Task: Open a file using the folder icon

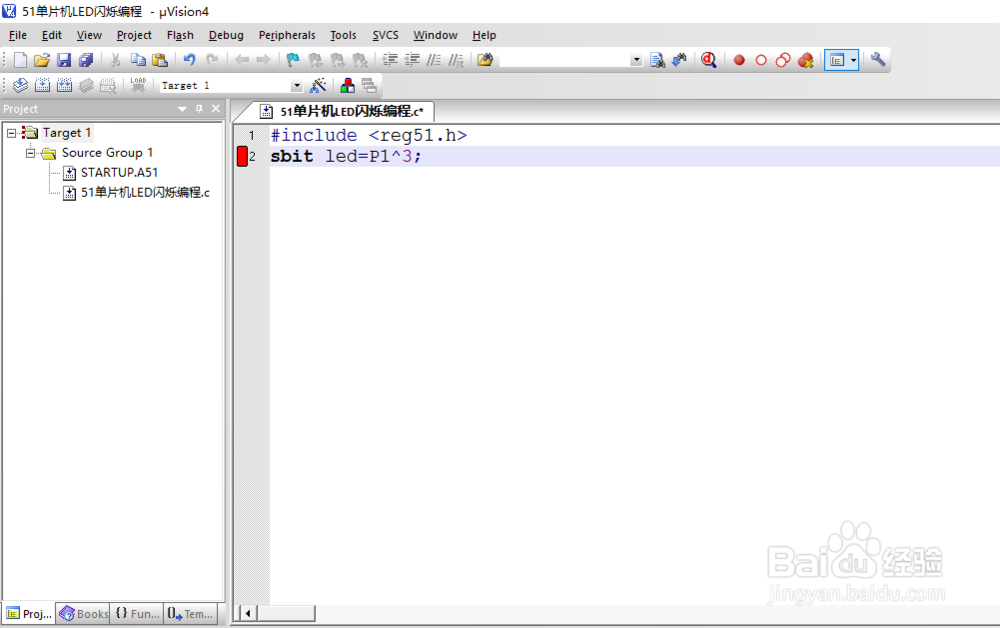Action: 42,60
